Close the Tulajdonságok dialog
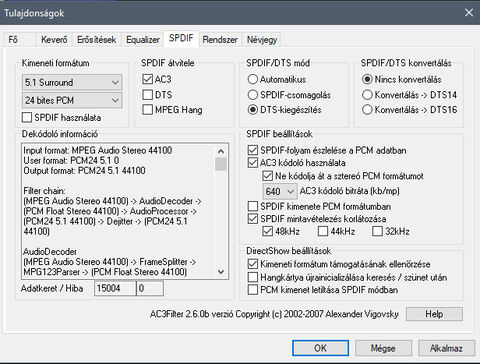The width and height of the screenshot is (480, 364). click(469, 13)
